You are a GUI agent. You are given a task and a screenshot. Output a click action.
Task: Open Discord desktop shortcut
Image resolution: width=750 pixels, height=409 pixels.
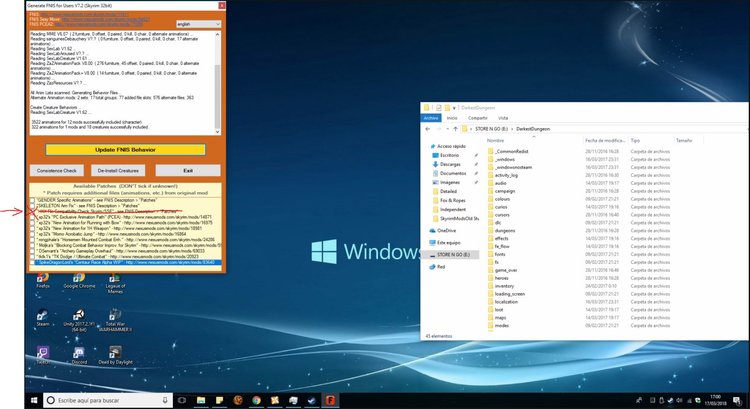[79, 355]
